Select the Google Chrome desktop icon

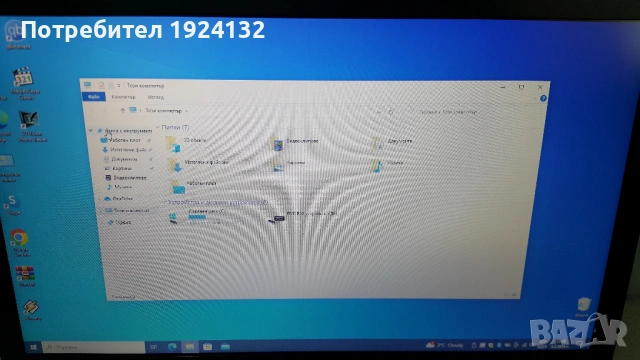(20, 242)
